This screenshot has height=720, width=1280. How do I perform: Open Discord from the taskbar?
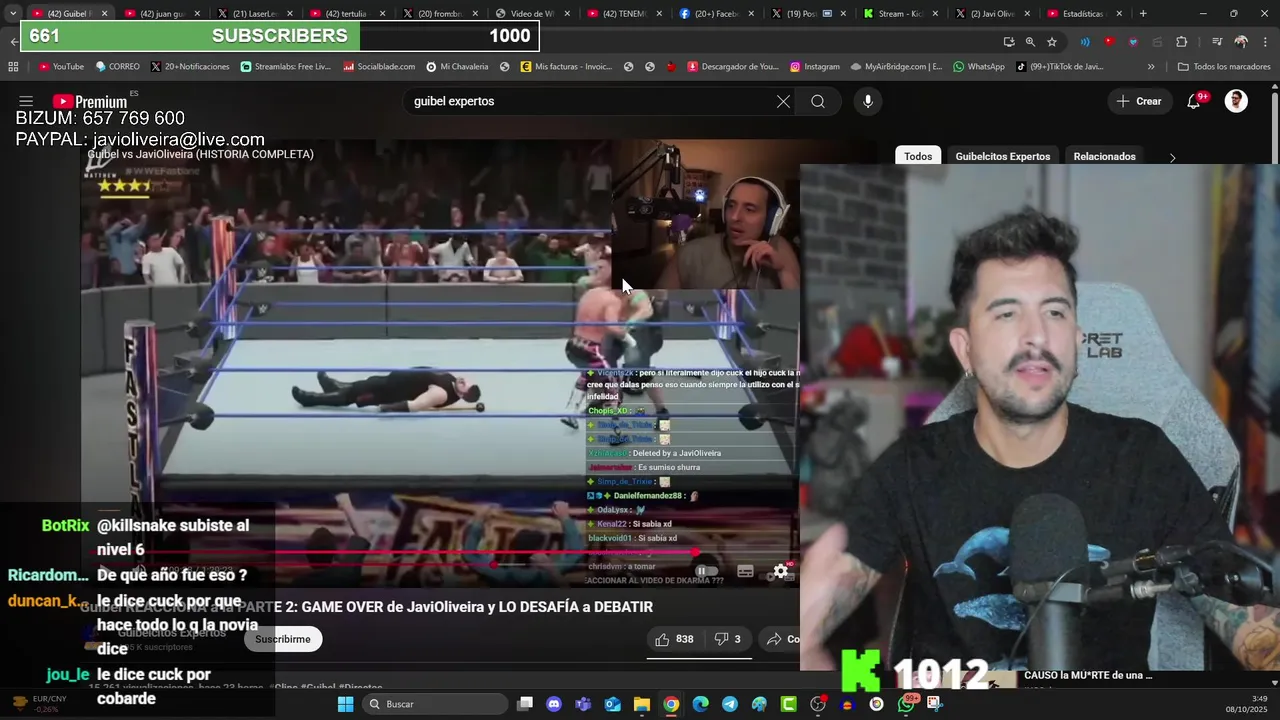(554, 704)
